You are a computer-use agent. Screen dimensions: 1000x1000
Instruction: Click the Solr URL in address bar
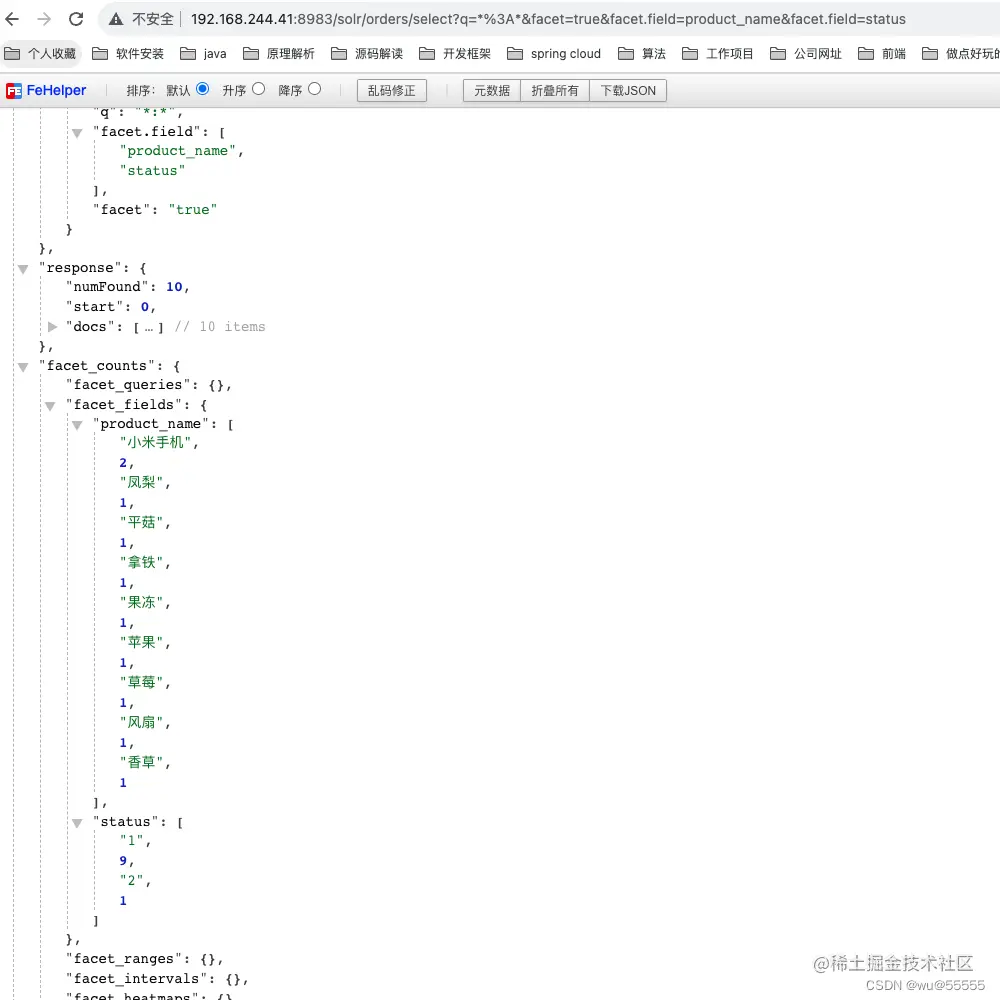[548, 19]
